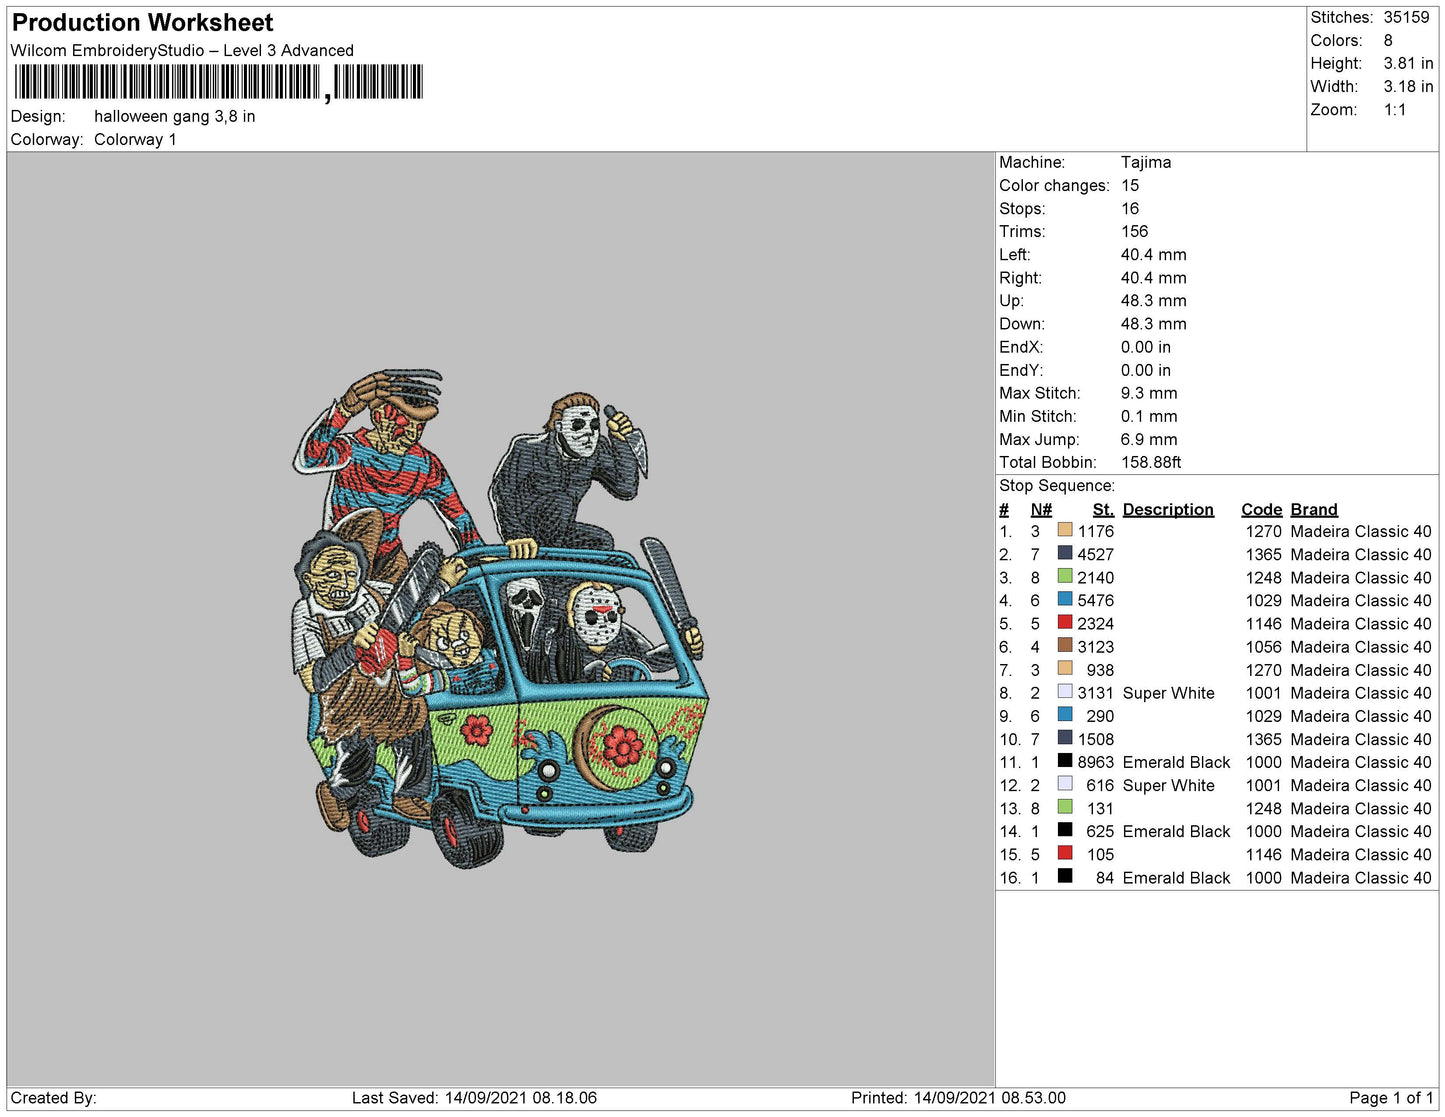Click "Wilcom EmbroideryStudio – Level 3 Advanced" text

(x=182, y=50)
